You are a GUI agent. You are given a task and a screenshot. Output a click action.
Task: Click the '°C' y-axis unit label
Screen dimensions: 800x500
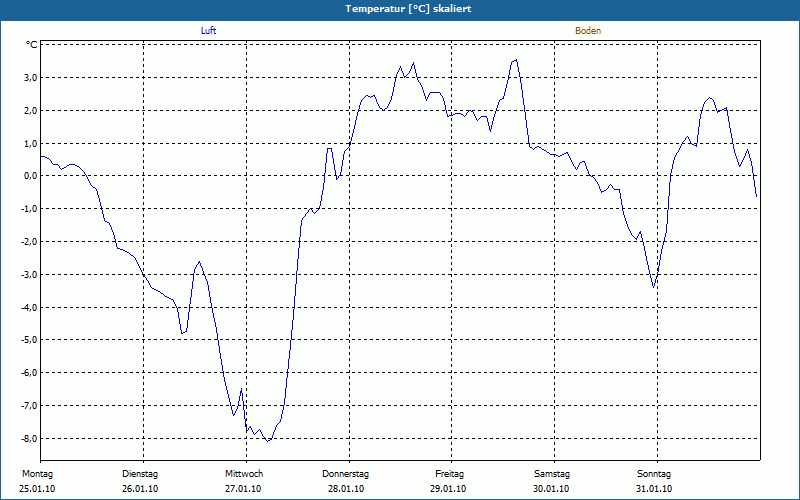pyautogui.click(x=32, y=45)
